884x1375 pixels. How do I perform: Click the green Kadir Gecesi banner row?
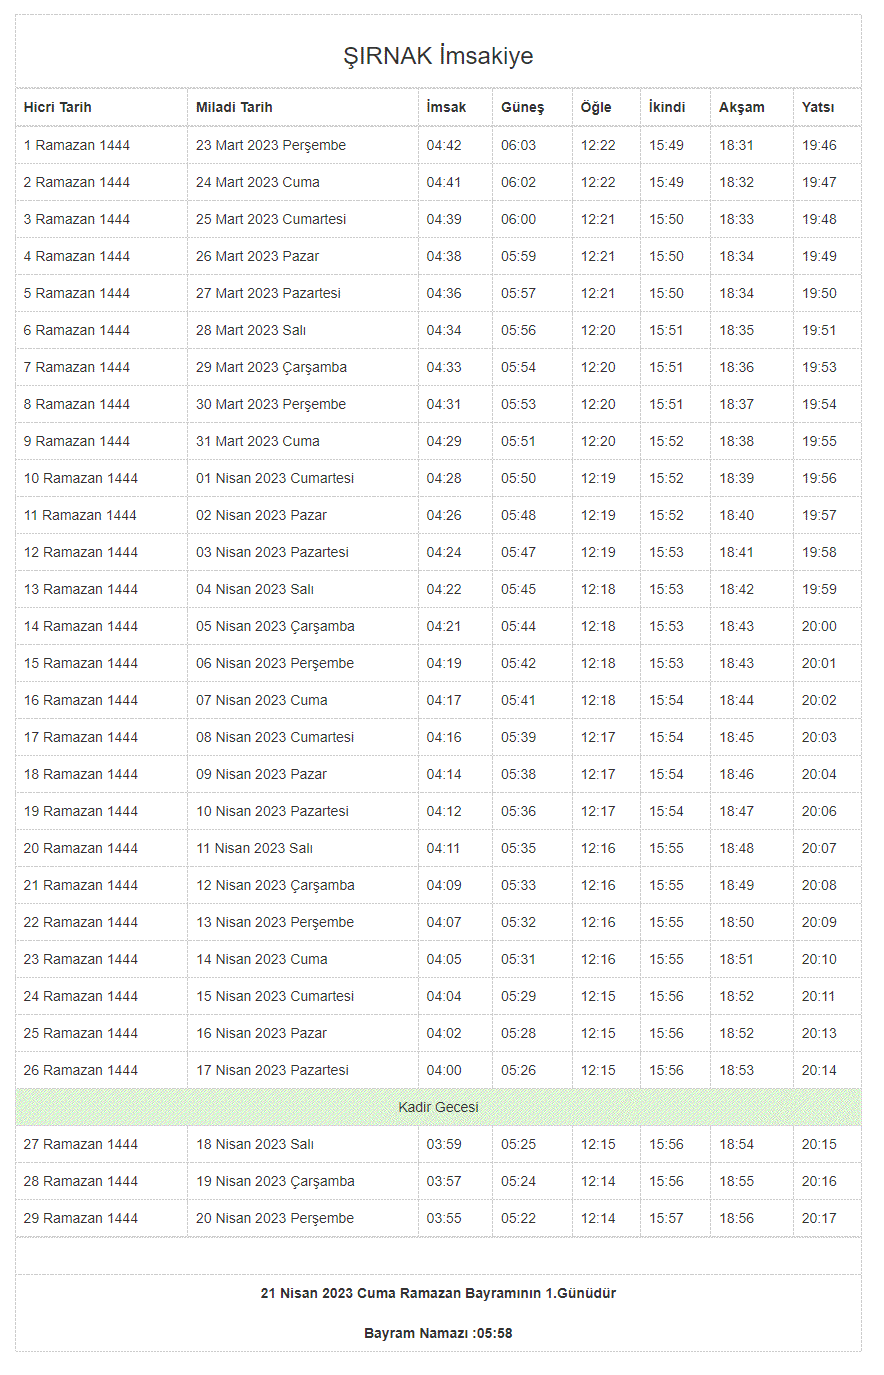pyautogui.click(x=438, y=1107)
